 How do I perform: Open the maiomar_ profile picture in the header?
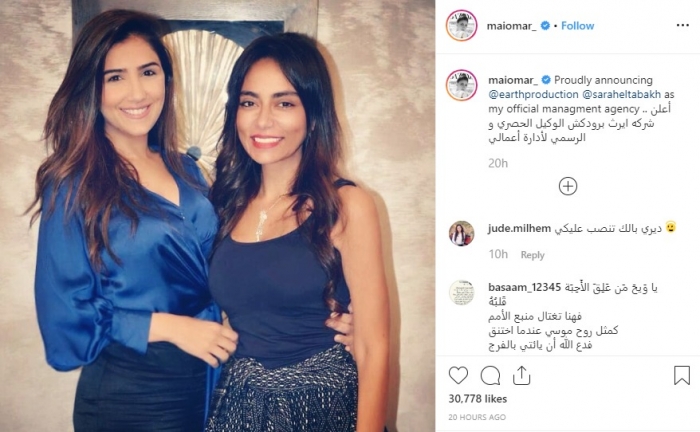pyautogui.click(x=462, y=25)
